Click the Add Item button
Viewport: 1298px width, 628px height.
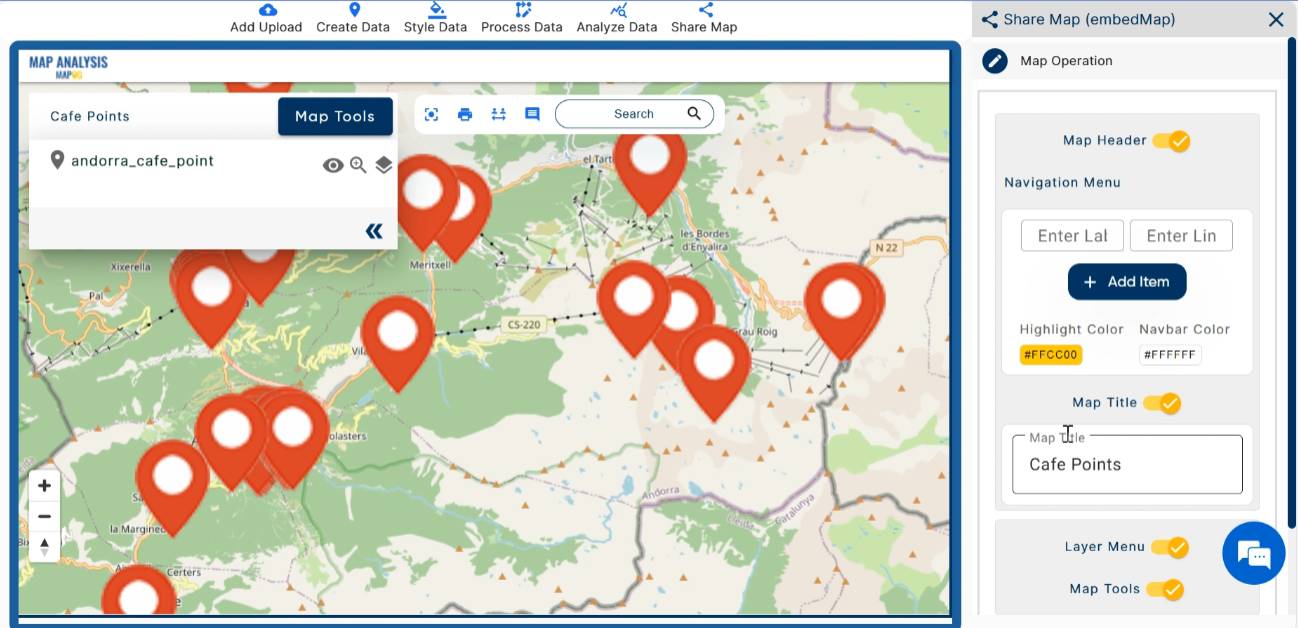(x=1127, y=282)
